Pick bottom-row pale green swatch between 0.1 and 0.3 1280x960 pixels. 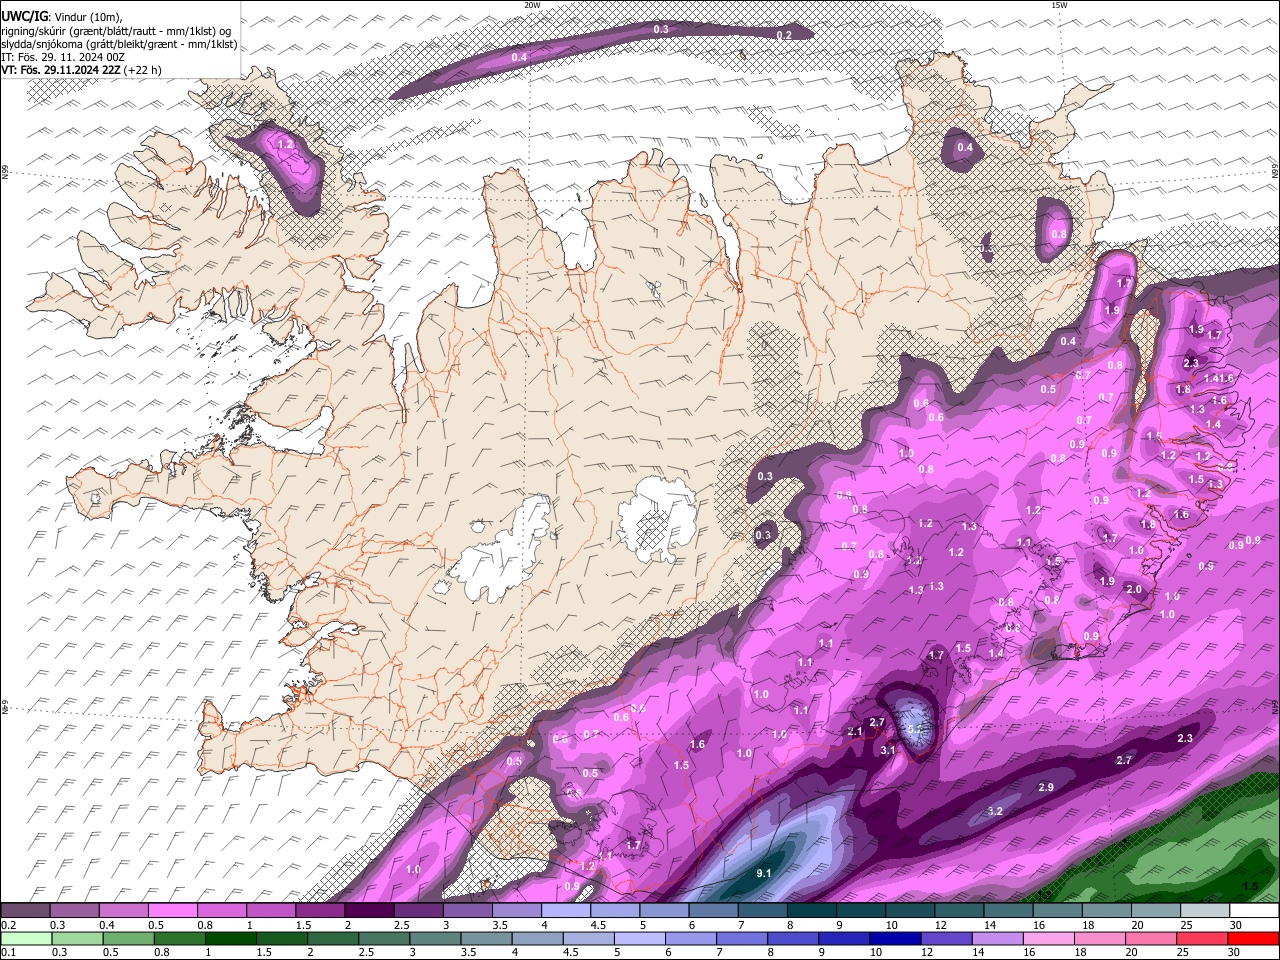25,939
